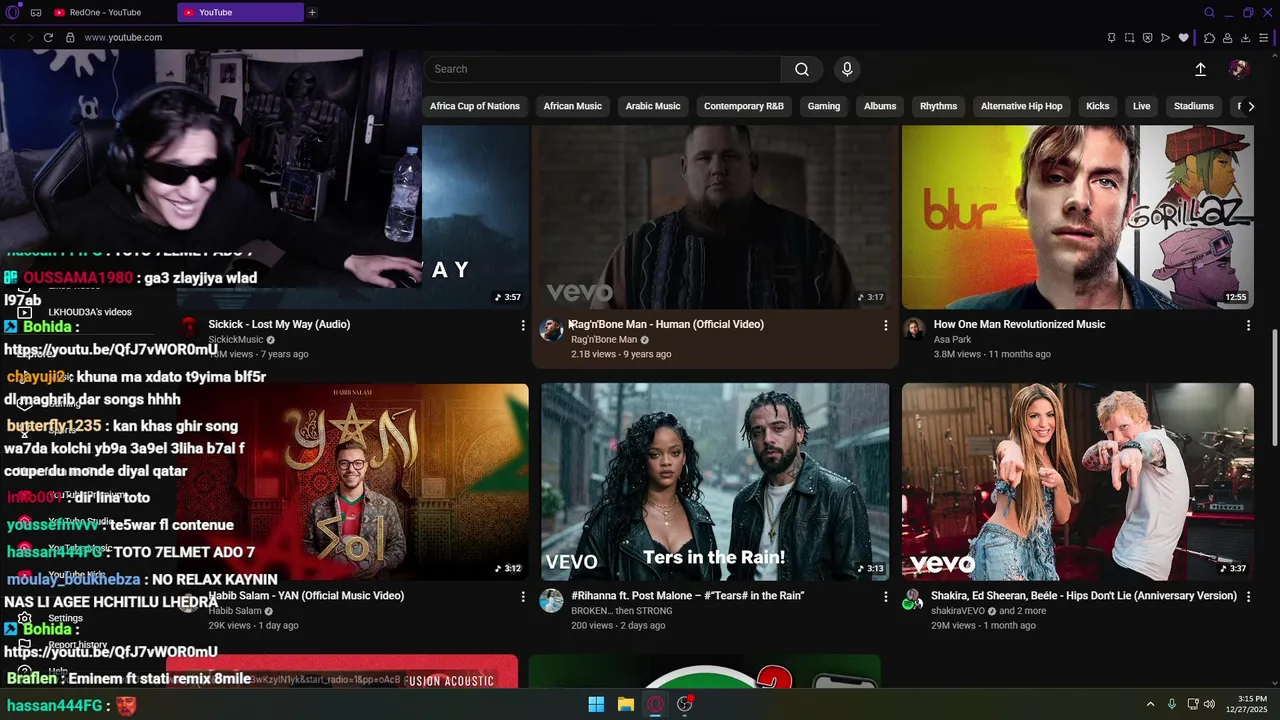Image resolution: width=1280 pixels, height=720 pixels.
Task: Start voice search with microphone
Action: [847, 69]
